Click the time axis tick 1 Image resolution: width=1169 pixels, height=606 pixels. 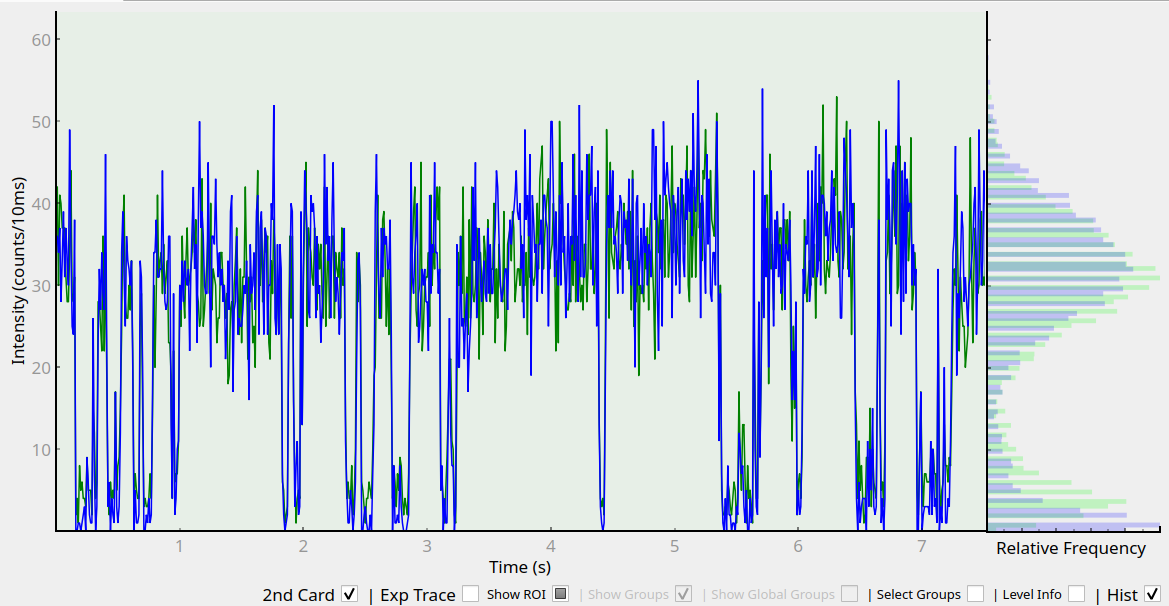coord(180,546)
